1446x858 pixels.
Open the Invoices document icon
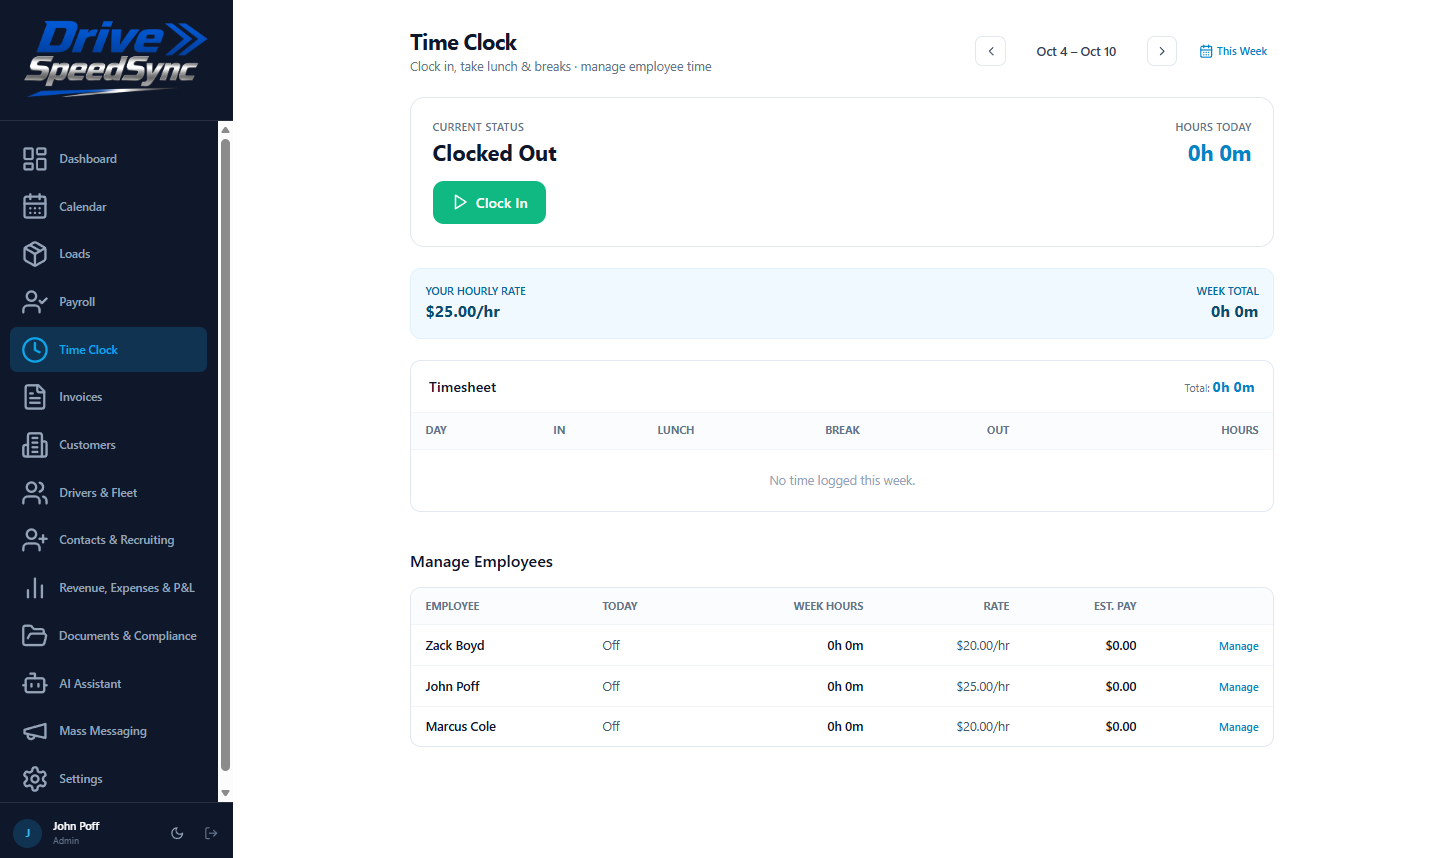(35, 397)
